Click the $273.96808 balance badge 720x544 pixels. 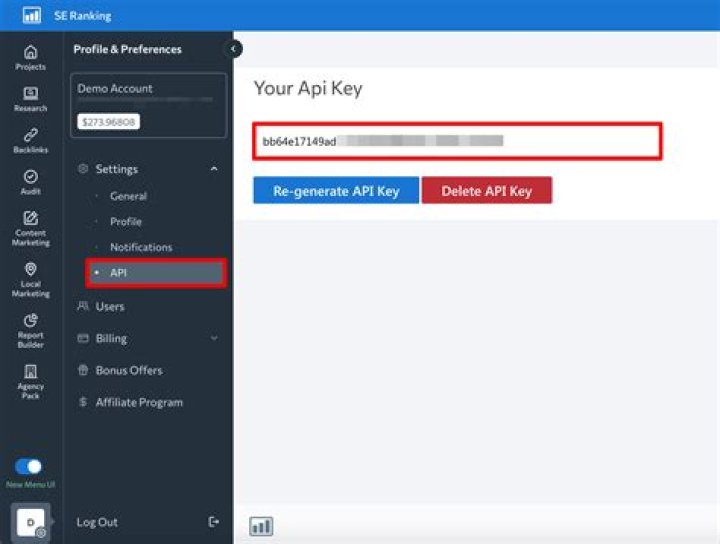click(x=108, y=122)
